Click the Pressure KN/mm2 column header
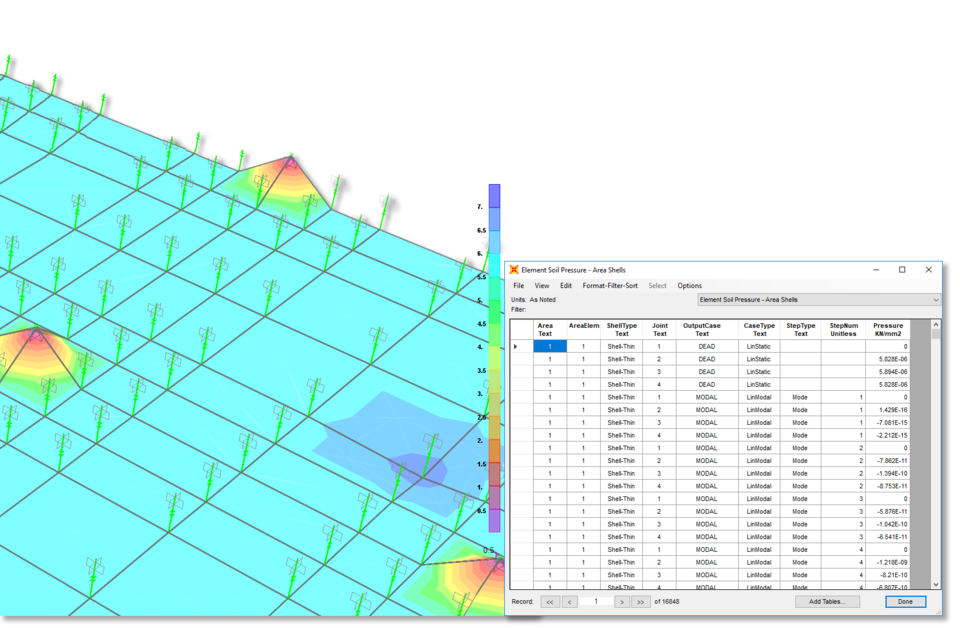 tap(887, 329)
